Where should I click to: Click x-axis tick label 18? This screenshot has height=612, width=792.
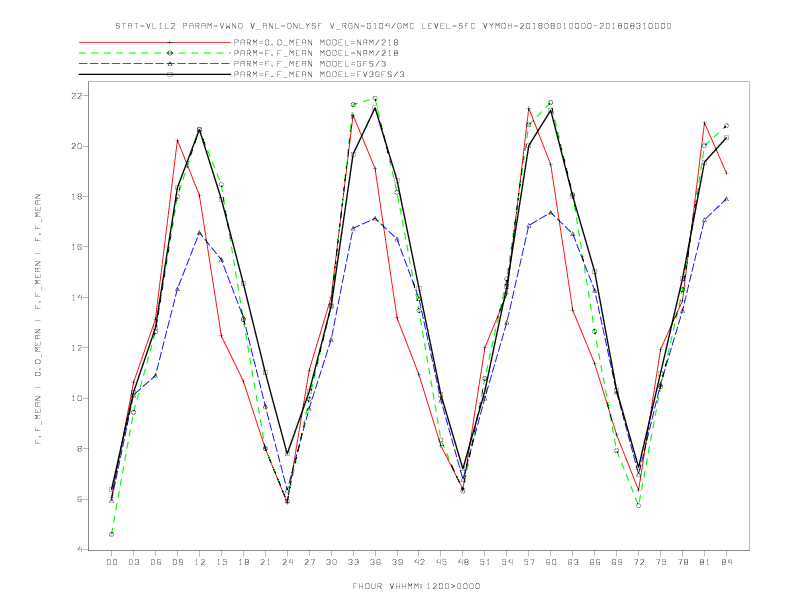pos(243,562)
